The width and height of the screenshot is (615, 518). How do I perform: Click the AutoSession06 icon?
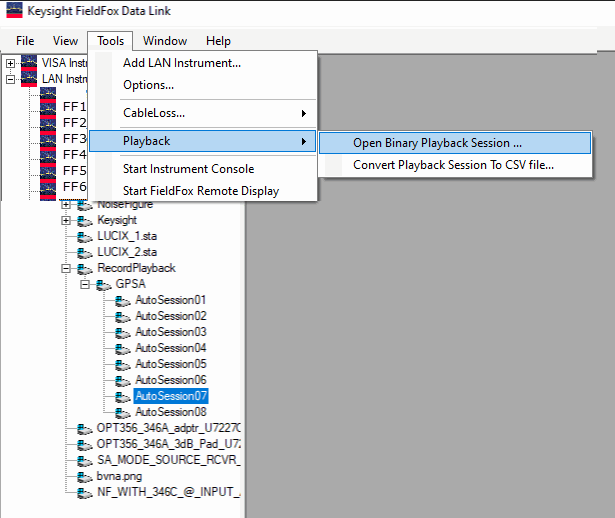122,381
